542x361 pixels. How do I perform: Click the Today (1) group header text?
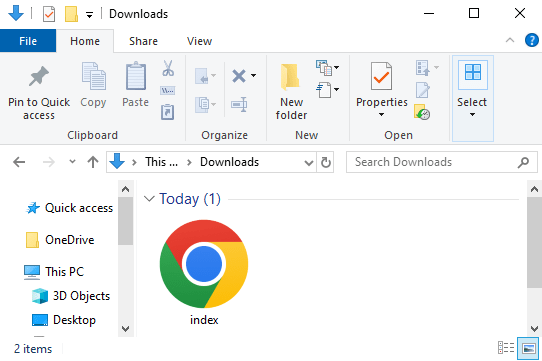click(x=190, y=199)
